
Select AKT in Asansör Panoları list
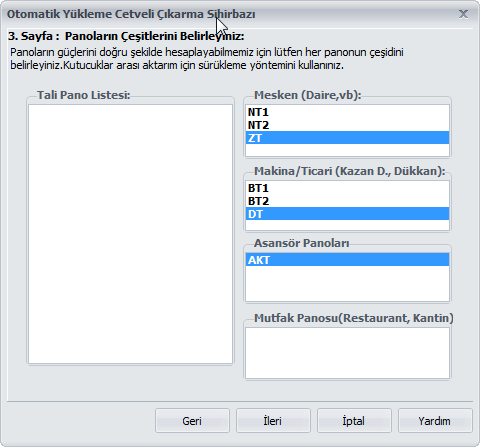pos(347,260)
